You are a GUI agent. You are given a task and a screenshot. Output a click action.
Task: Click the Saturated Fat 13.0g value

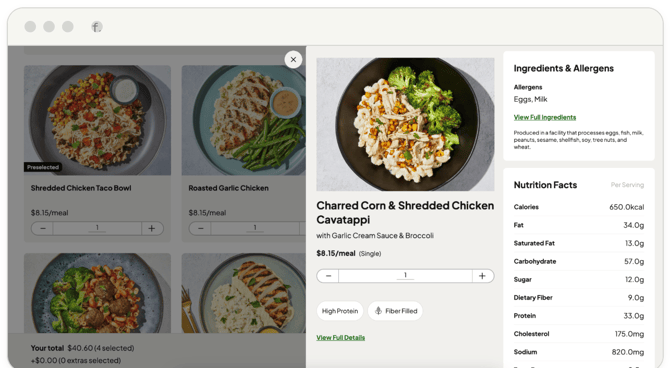pyautogui.click(x=634, y=243)
